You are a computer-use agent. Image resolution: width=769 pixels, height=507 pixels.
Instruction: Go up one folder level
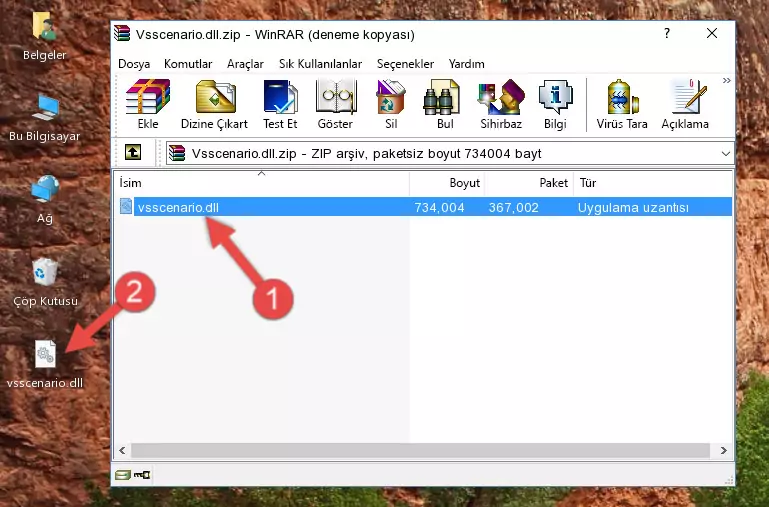tap(133, 152)
